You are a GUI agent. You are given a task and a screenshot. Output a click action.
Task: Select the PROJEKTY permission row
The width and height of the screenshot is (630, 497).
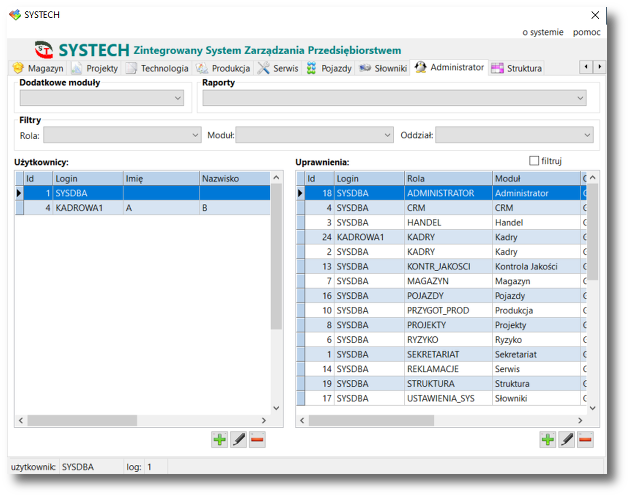[441, 325]
